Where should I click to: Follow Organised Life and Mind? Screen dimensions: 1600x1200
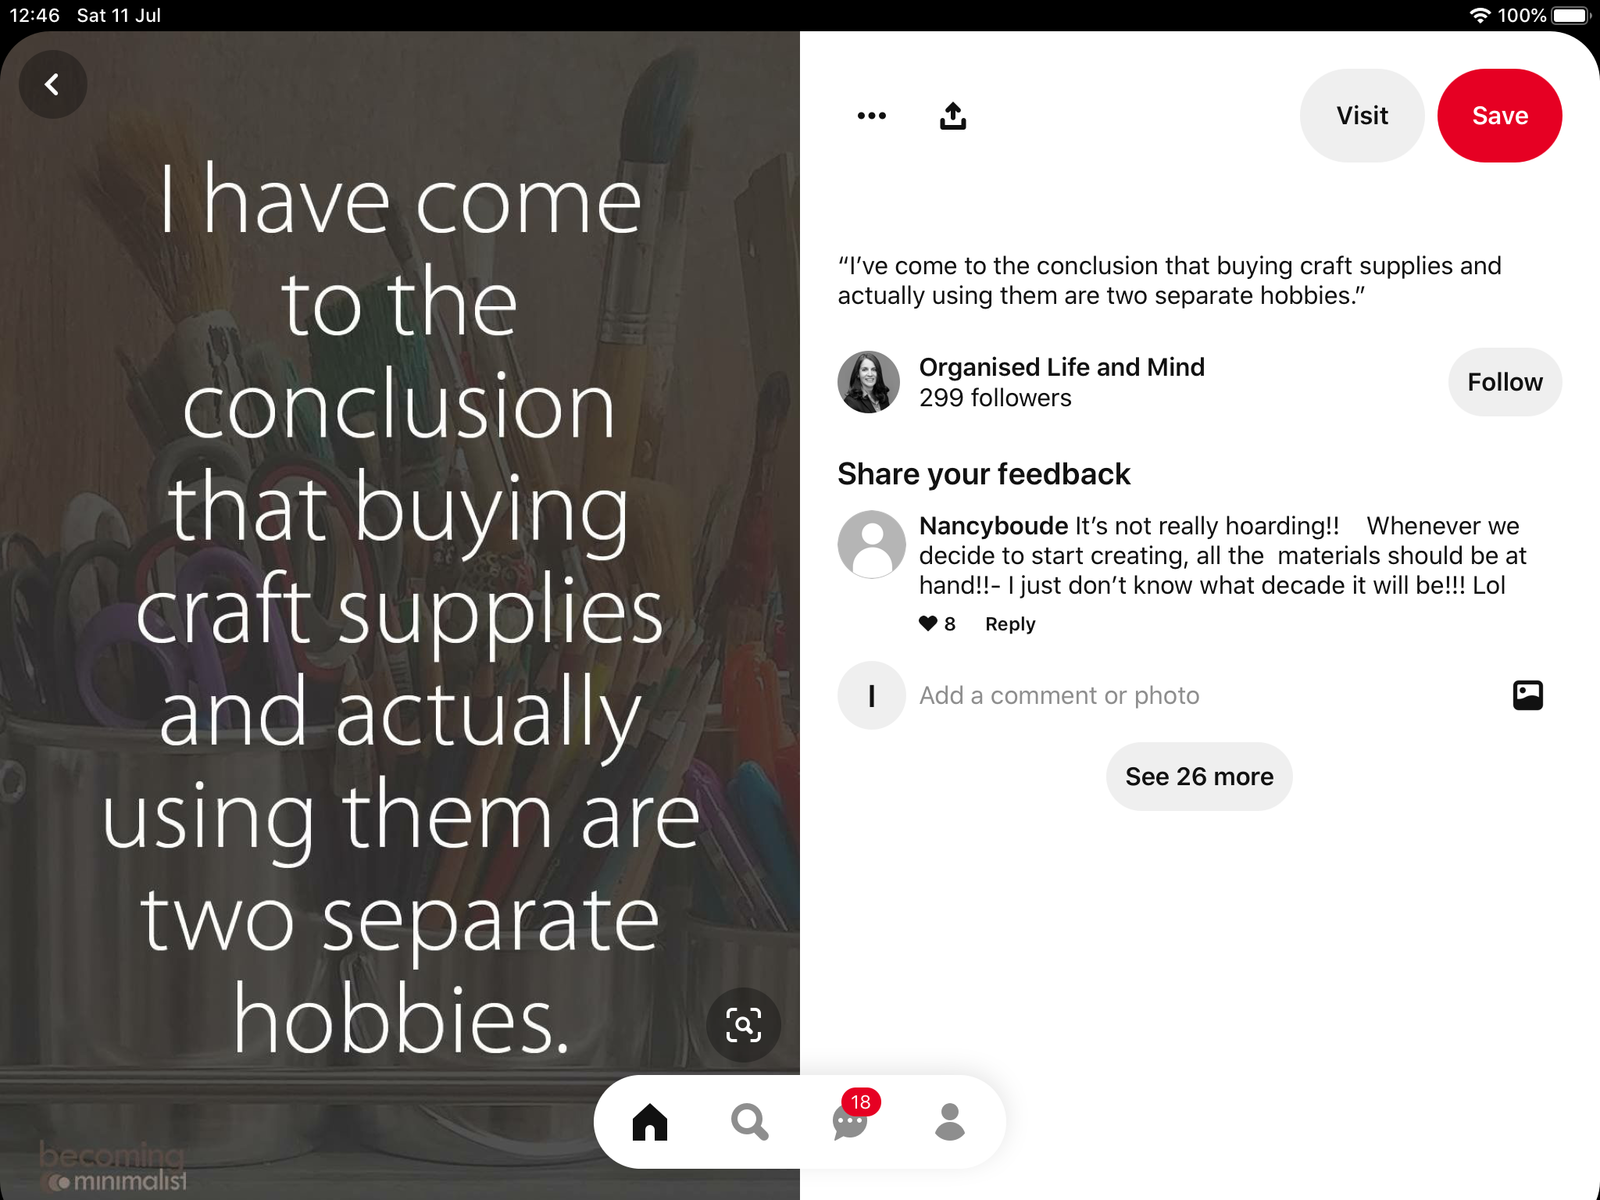pyautogui.click(x=1505, y=382)
